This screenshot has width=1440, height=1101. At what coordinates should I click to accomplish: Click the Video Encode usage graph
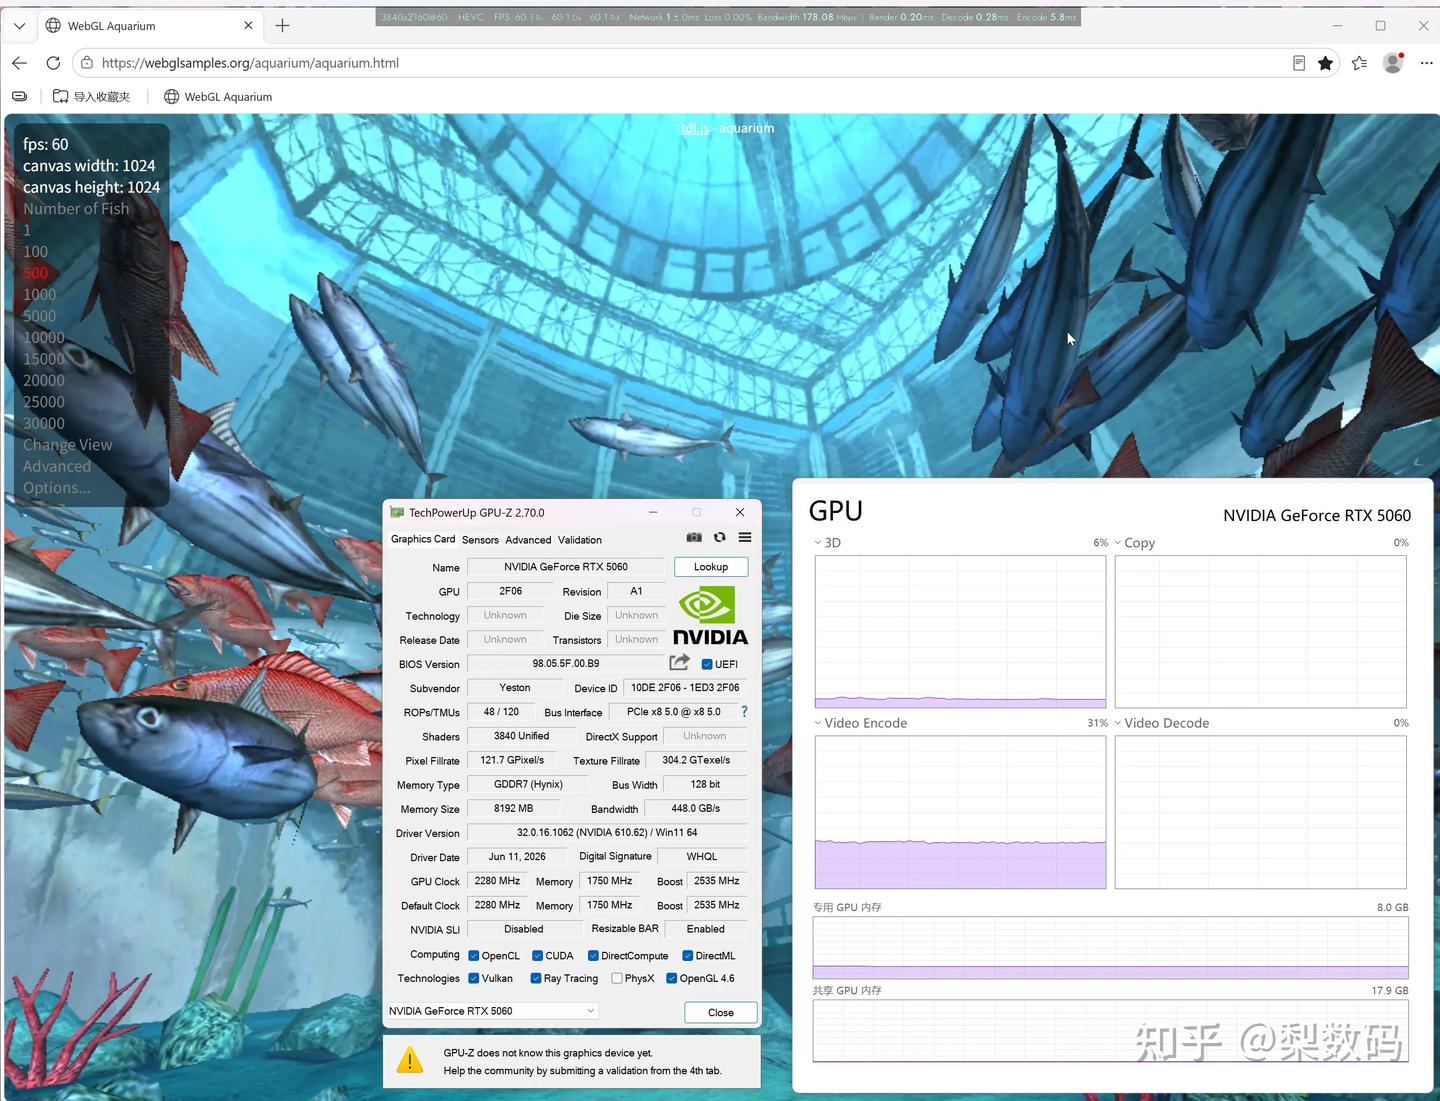click(960, 812)
